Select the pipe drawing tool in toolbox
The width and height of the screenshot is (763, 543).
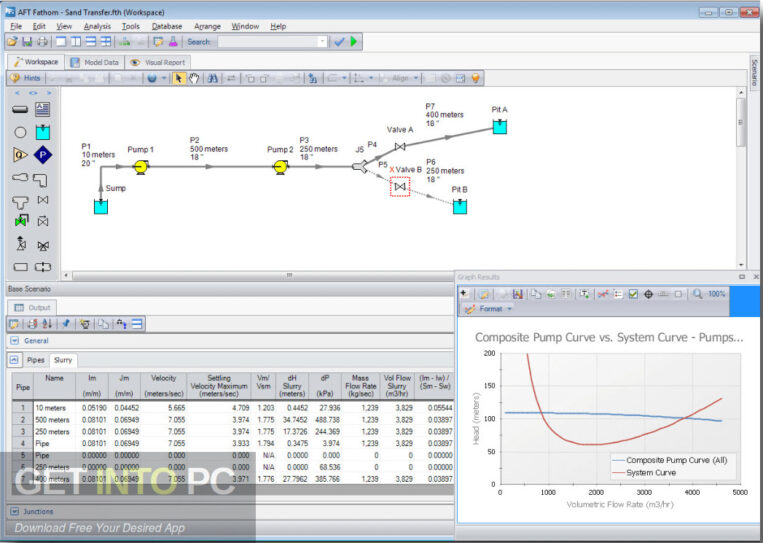tap(20, 109)
